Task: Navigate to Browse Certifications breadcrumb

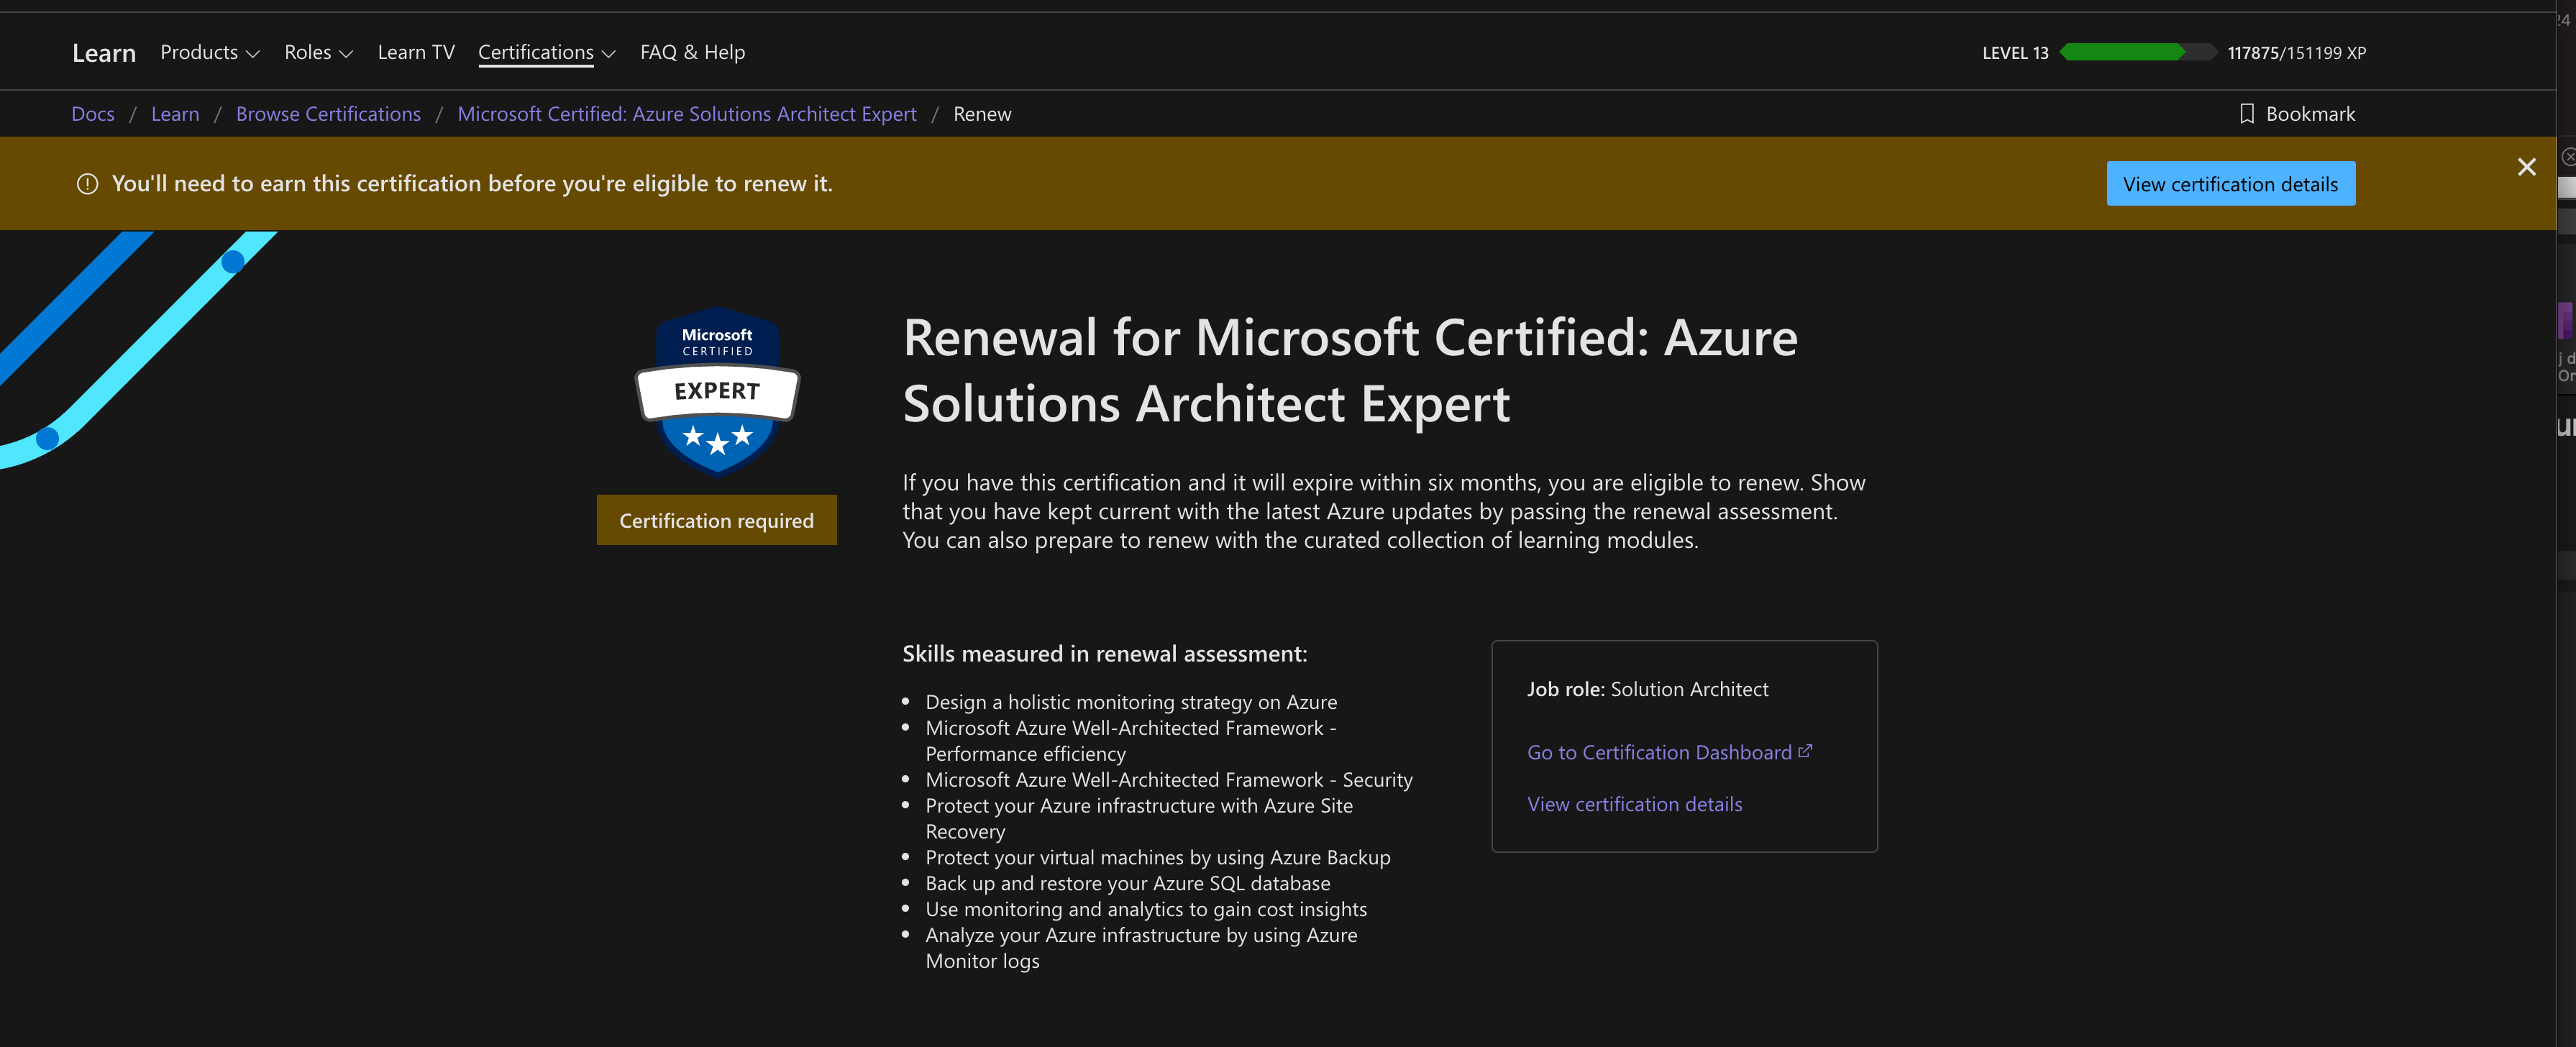Action: point(328,114)
